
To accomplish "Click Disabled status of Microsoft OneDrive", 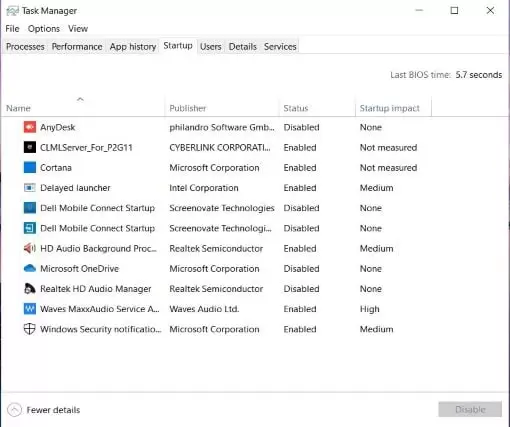I will tap(301, 269).
